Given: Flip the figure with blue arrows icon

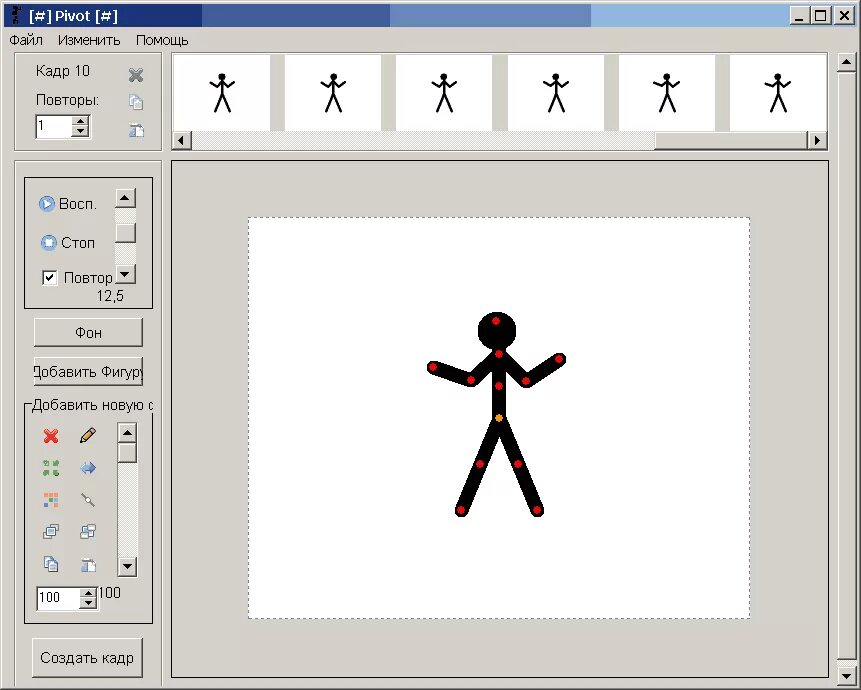Looking at the screenshot, I should coord(88,468).
